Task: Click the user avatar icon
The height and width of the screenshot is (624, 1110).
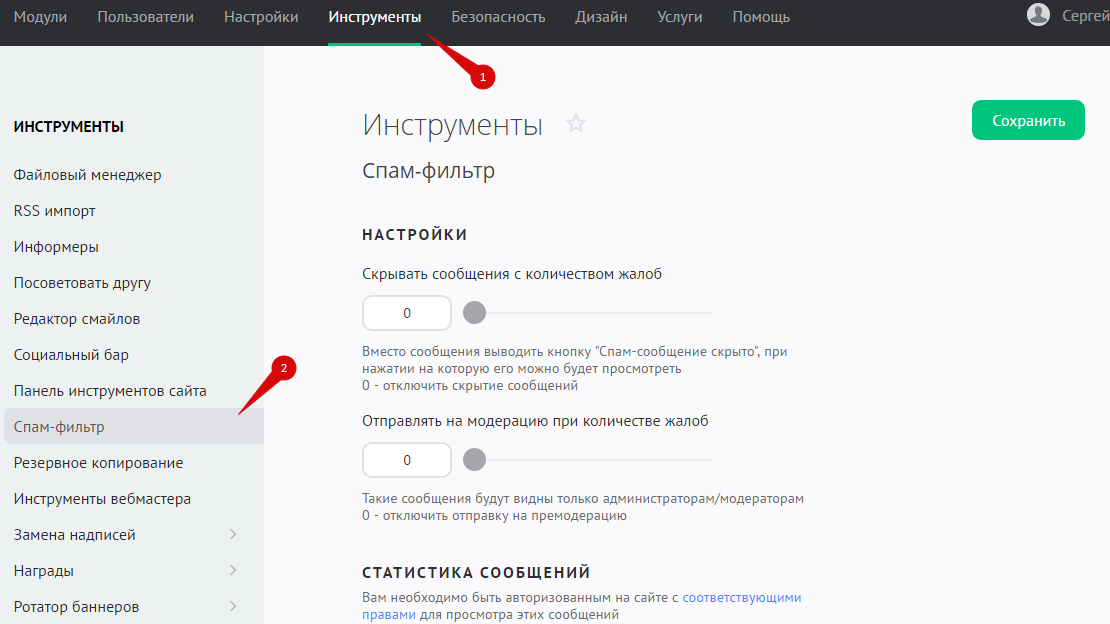Action: tap(1039, 15)
